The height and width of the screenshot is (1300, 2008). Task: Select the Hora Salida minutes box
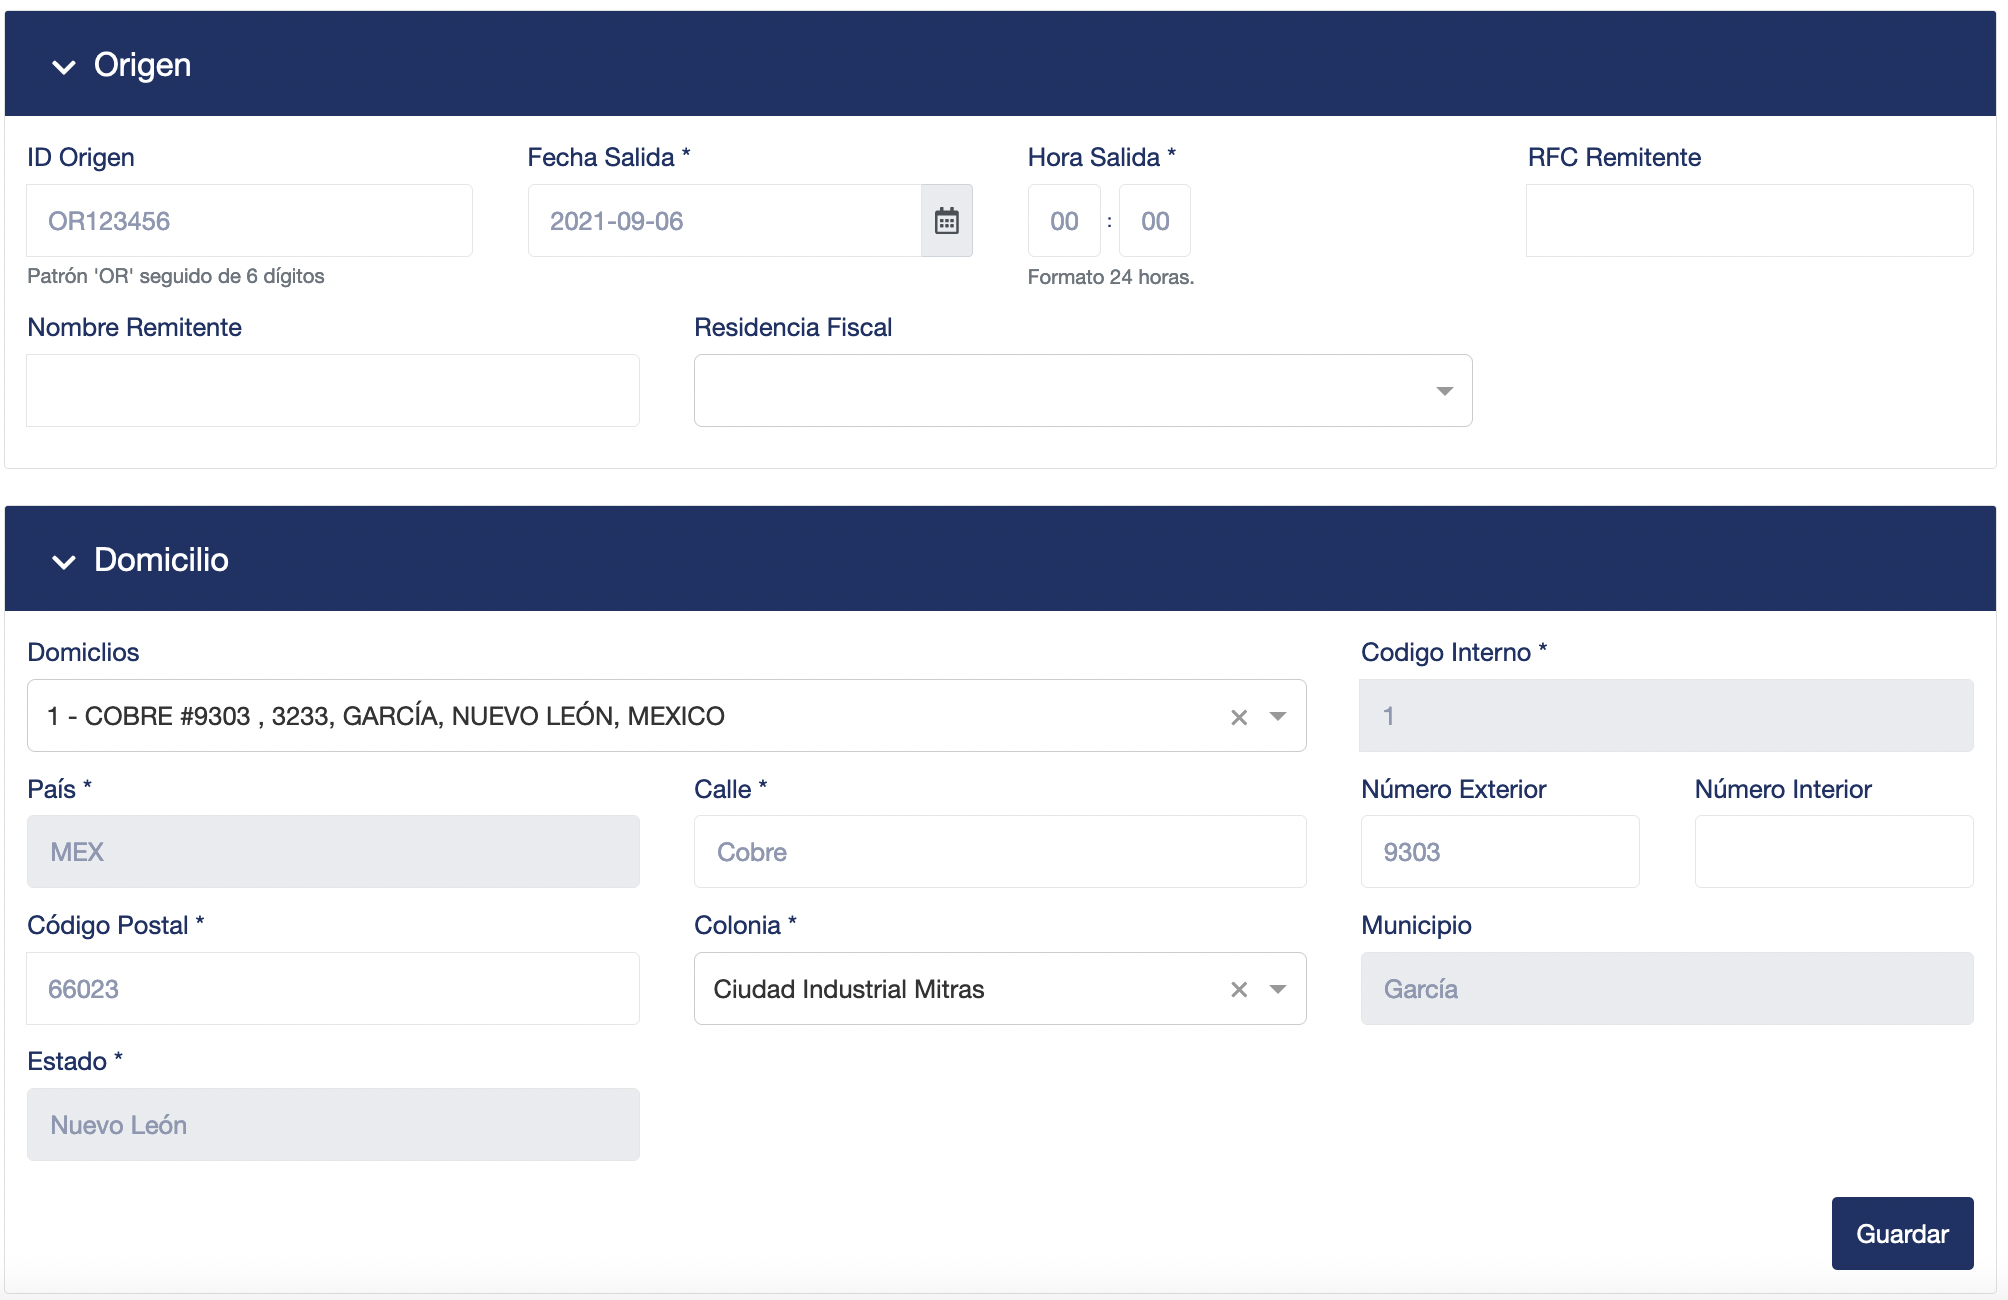point(1155,221)
